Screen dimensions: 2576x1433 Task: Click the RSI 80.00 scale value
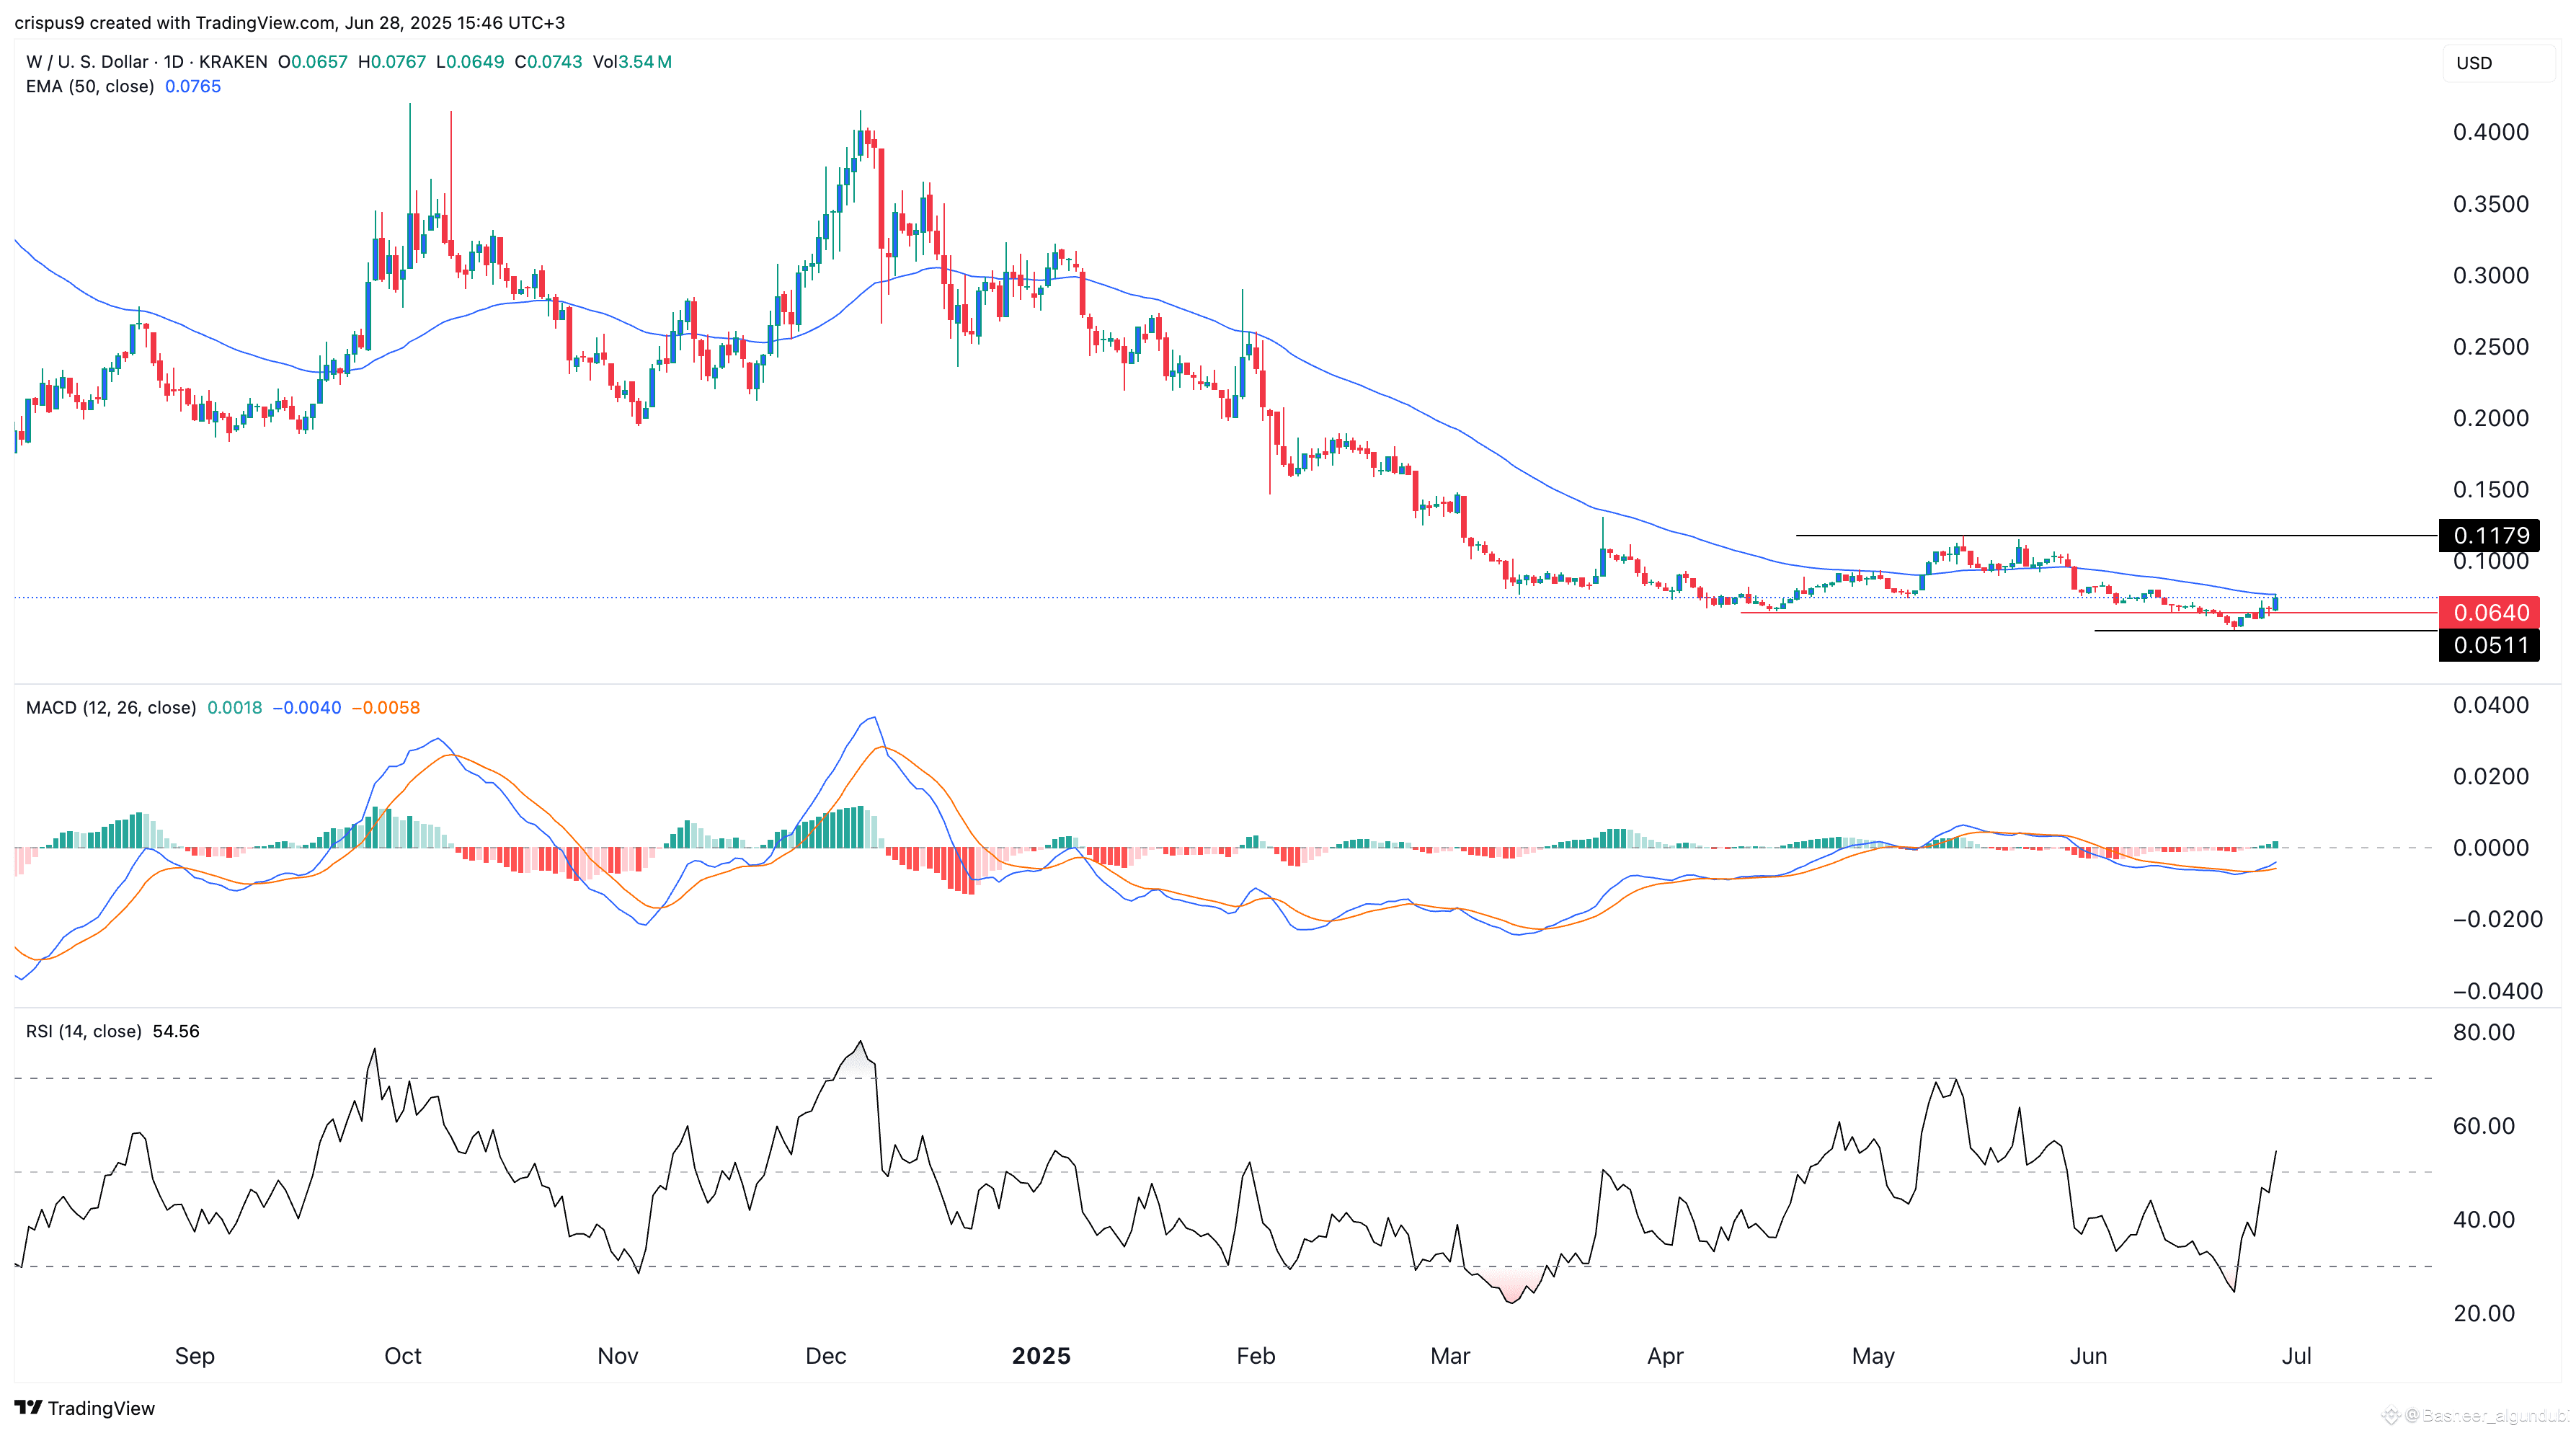[x=2483, y=1032]
